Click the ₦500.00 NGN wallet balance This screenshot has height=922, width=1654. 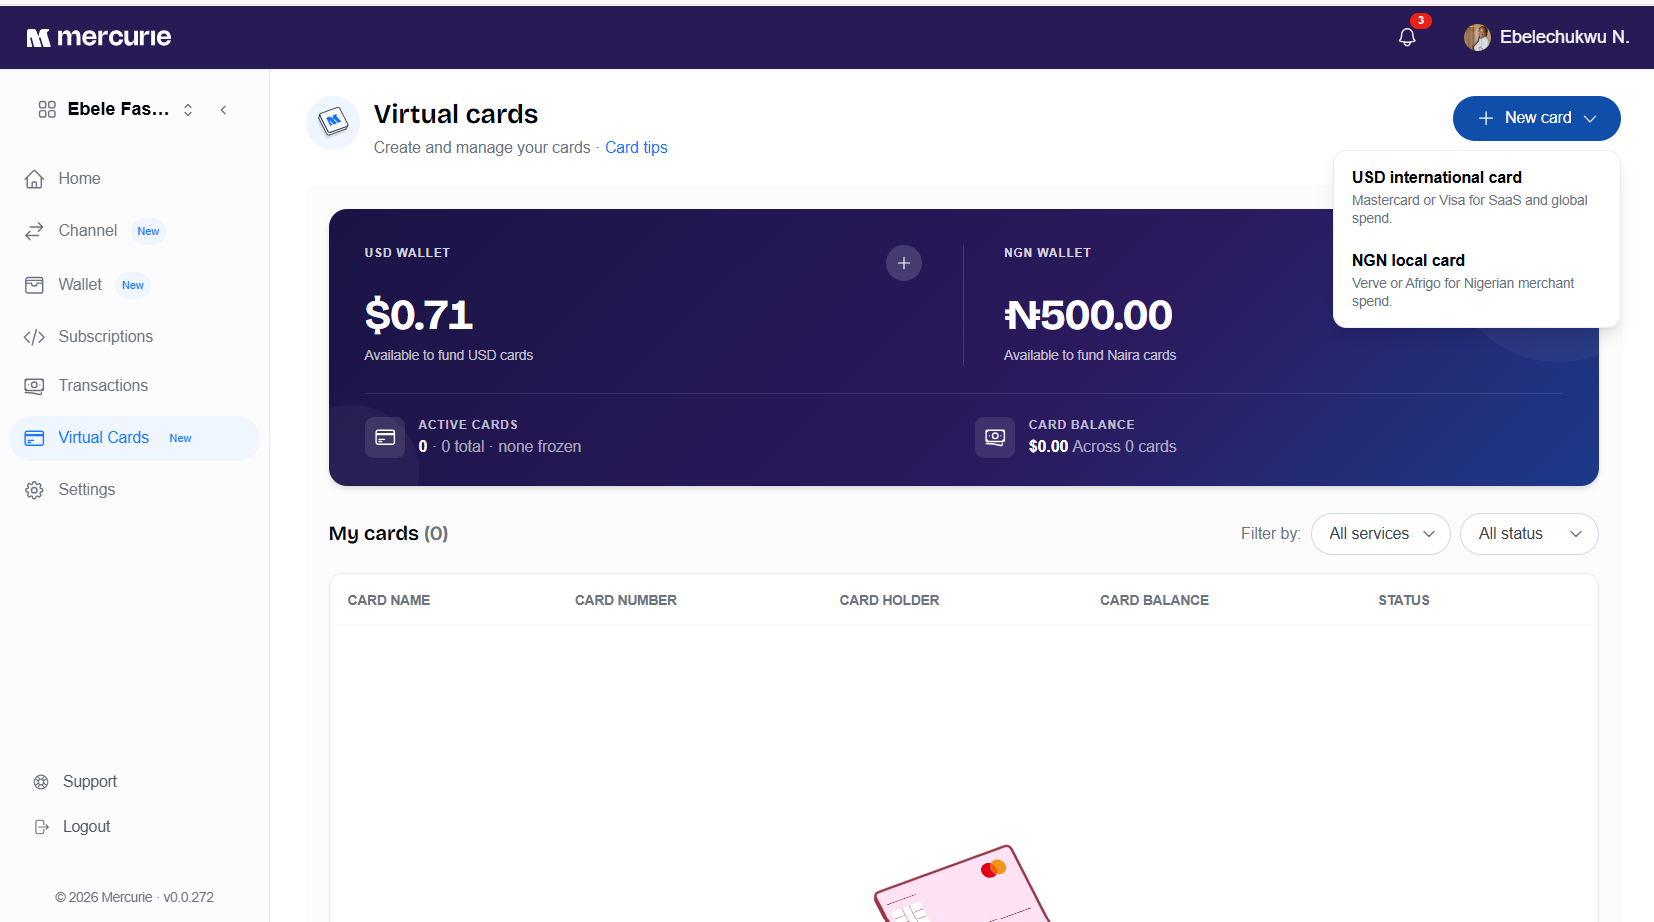pos(1088,315)
